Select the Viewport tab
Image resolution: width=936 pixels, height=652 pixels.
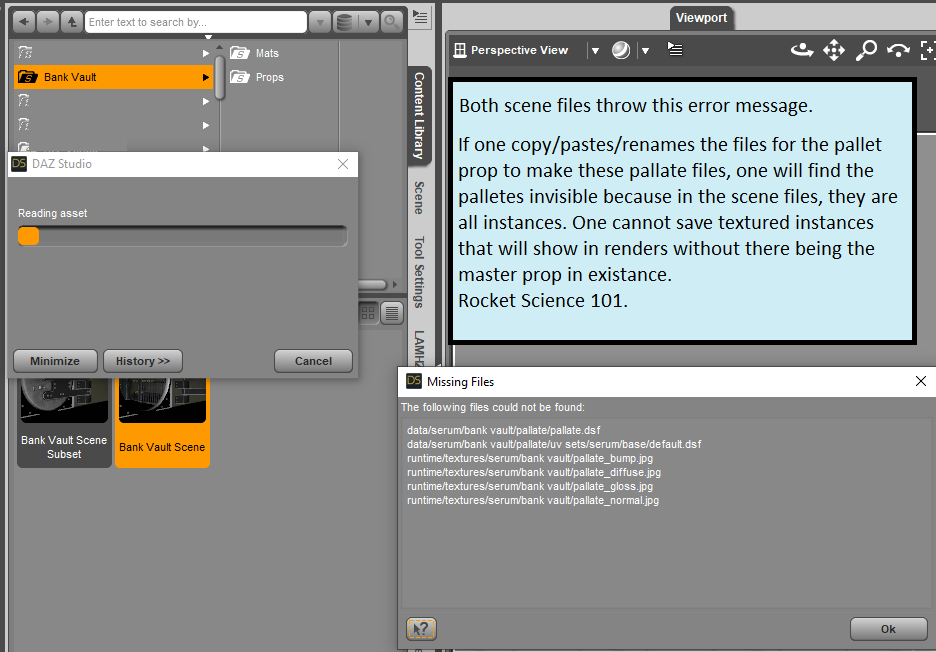click(701, 18)
